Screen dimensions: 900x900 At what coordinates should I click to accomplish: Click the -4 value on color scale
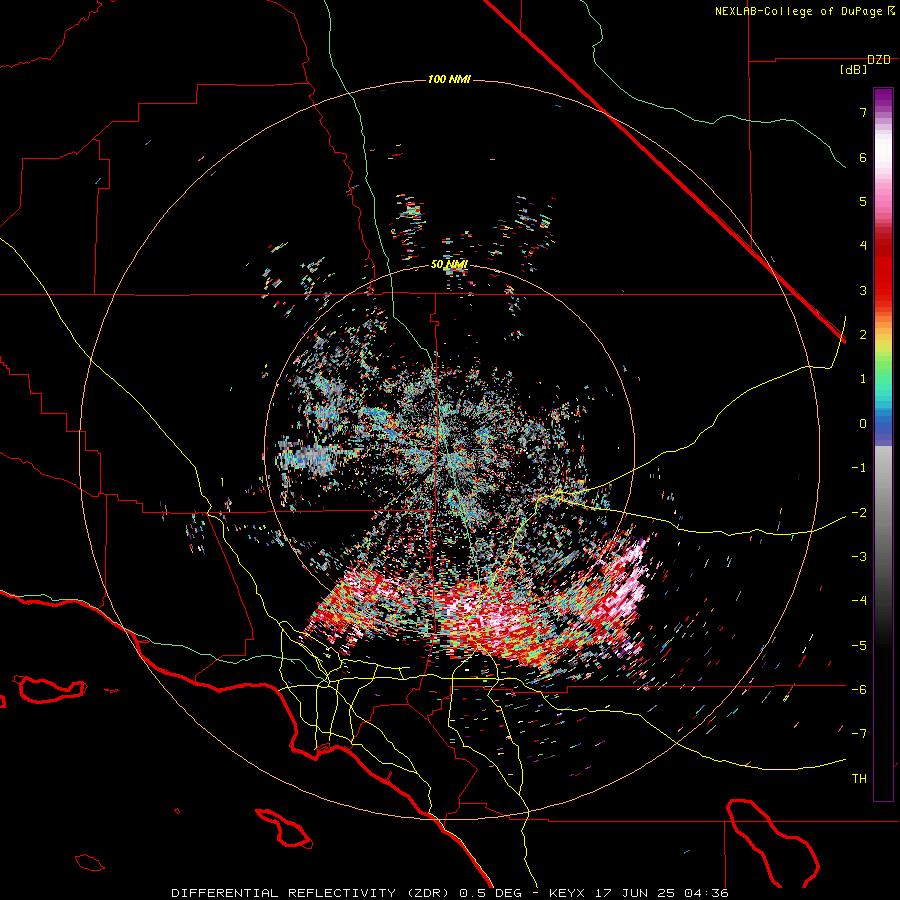(x=859, y=601)
